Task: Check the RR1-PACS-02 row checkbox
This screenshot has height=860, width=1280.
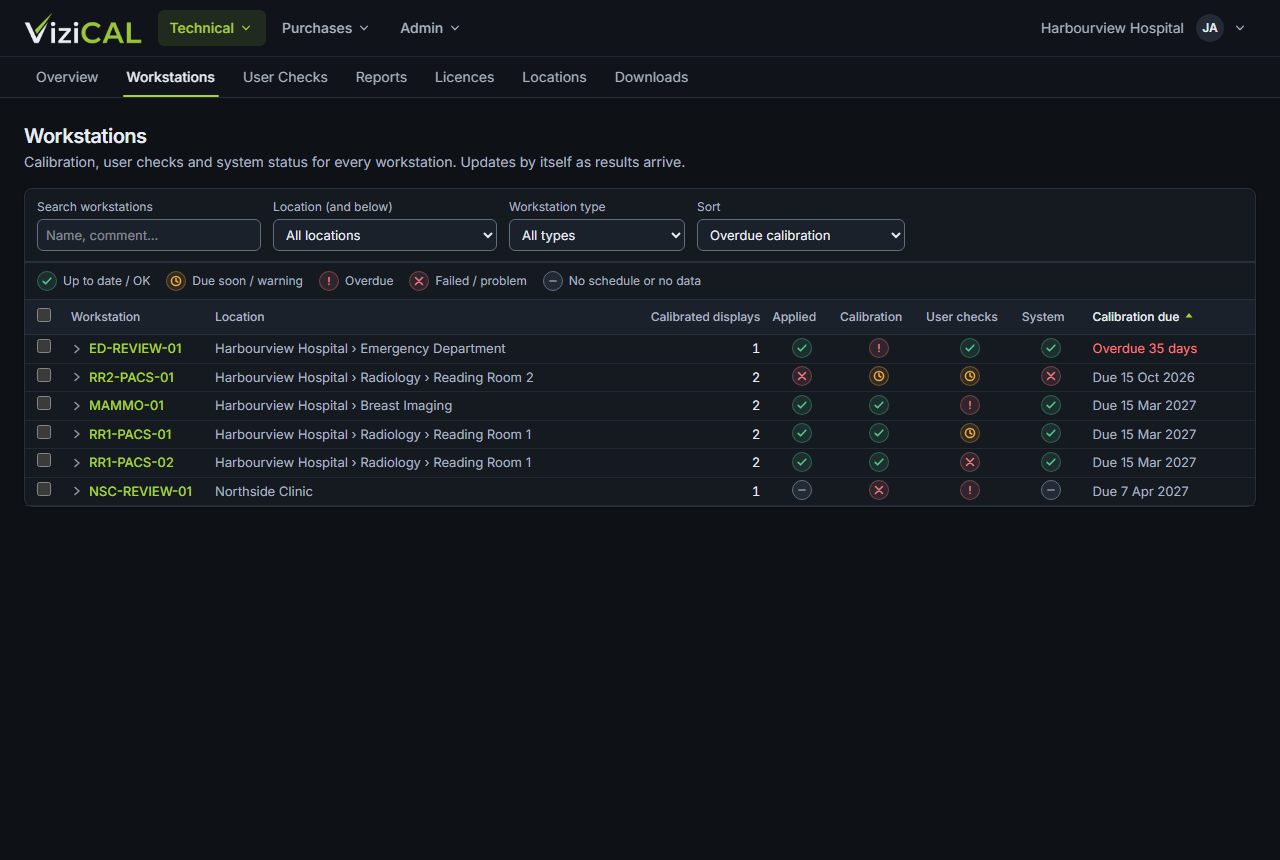Action: [x=44, y=460]
